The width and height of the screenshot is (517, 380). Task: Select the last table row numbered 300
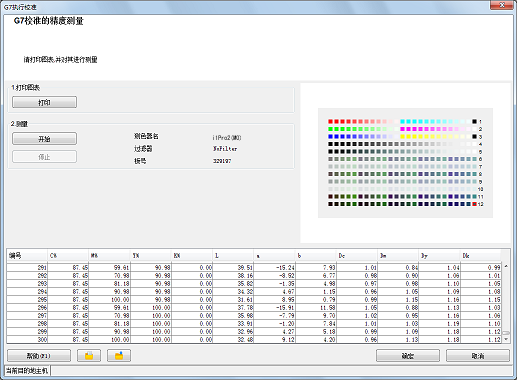tap(254, 339)
